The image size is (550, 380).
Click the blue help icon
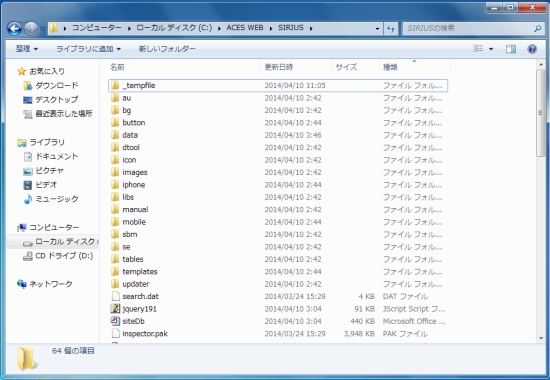click(532, 49)
